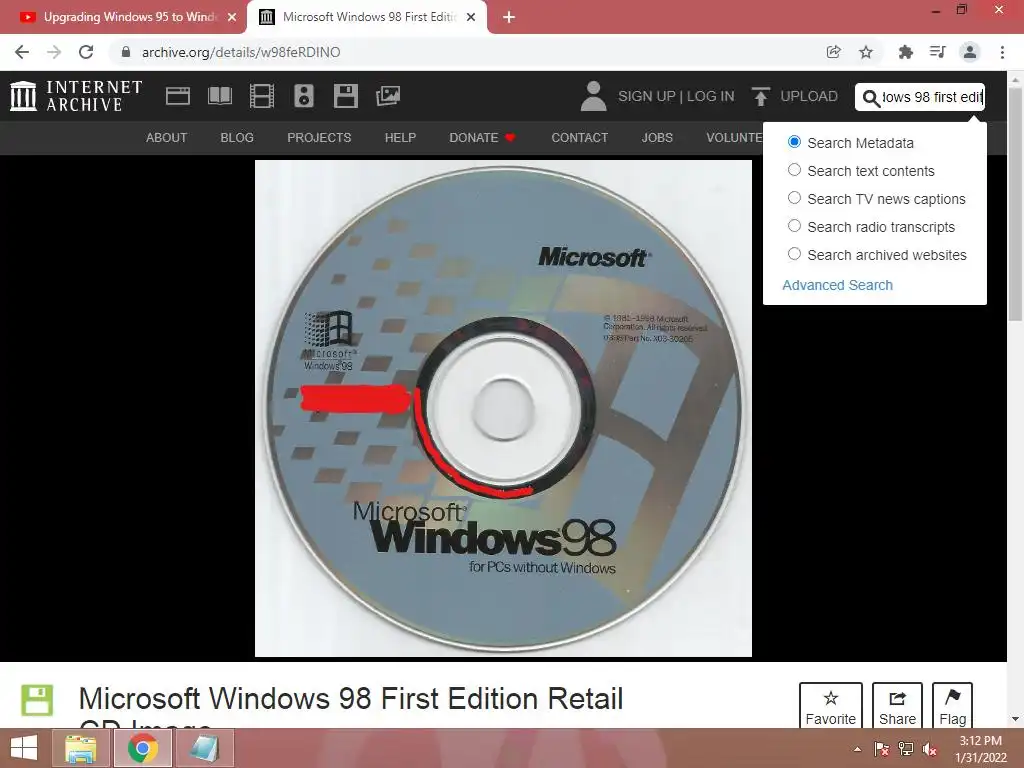Open the notepad app in the taskbar
This screenshot has width=1024, height=768.
(x=204, y=748)
